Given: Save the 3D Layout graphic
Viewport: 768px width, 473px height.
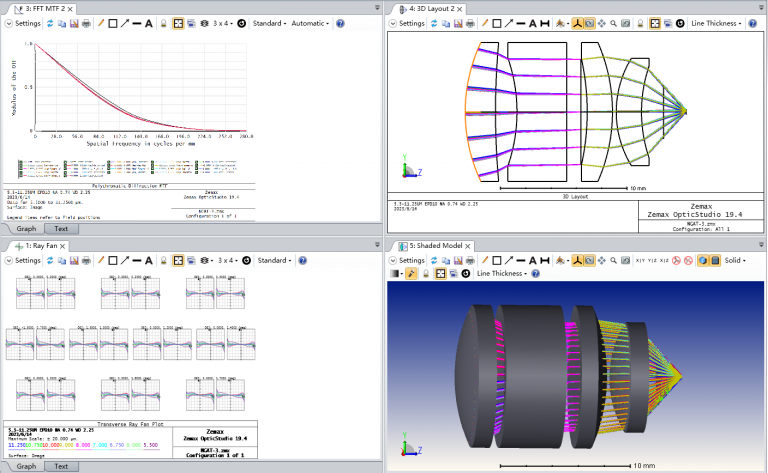Looking at the screenshot, I should [456, 23].
